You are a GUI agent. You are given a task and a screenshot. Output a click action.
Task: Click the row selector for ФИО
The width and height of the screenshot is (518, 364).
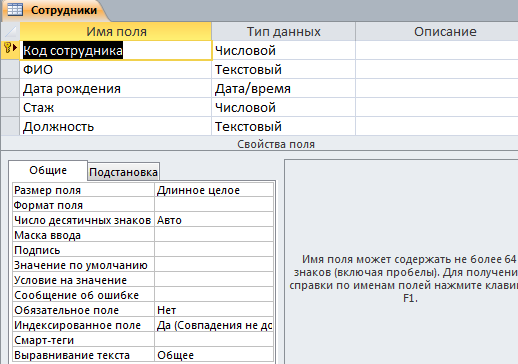tap(10, 70)
